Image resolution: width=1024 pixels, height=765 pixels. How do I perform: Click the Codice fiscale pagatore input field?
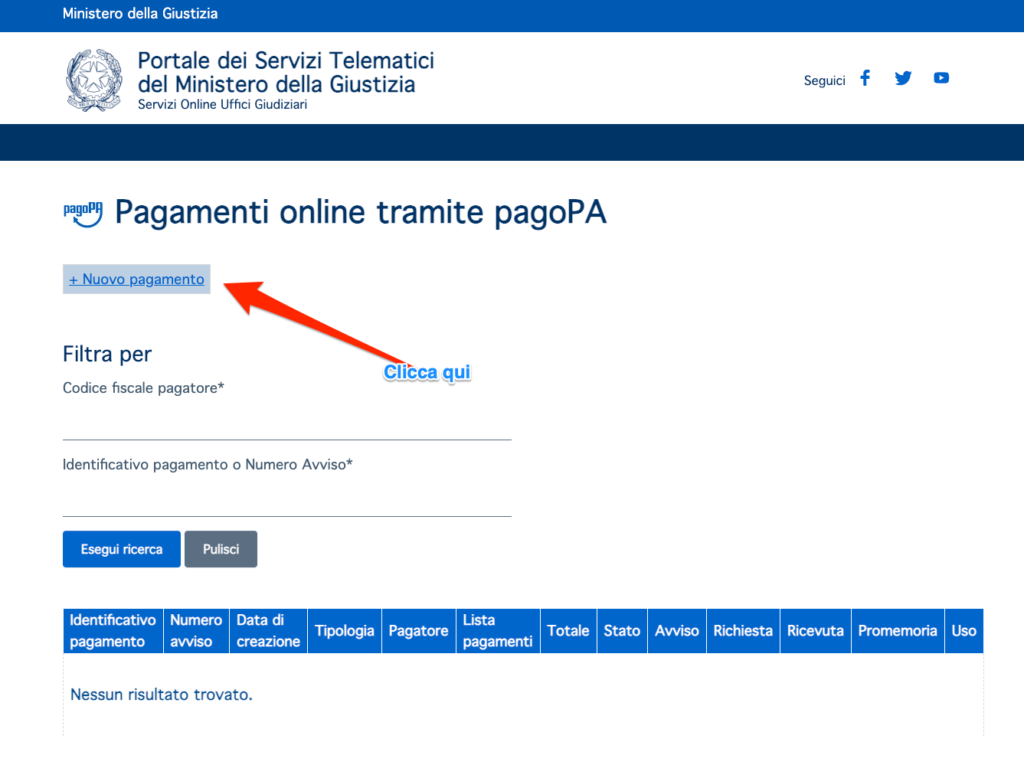[x=287, y=428]
